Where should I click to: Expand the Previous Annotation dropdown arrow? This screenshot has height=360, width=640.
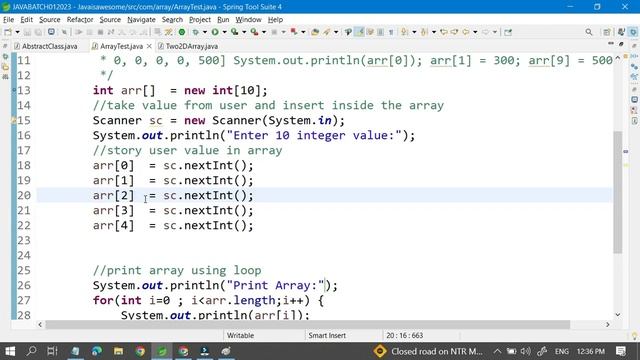(434, 32)
